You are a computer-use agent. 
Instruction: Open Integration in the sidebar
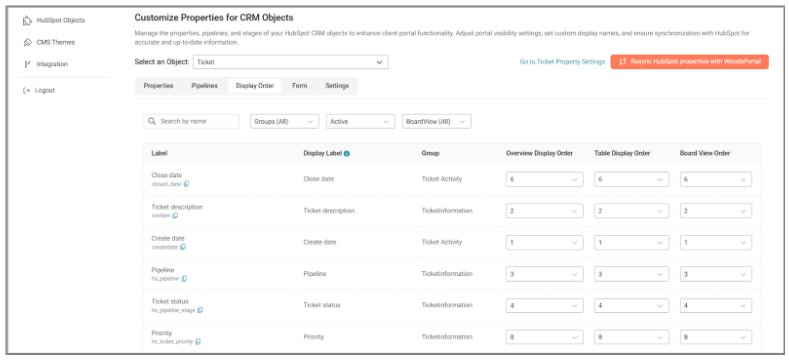[x=52, y=64]
